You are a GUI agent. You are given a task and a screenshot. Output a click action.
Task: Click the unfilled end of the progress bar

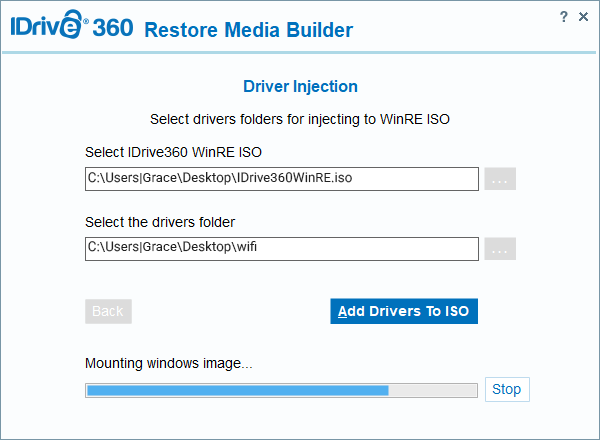(x=433, y=390)
